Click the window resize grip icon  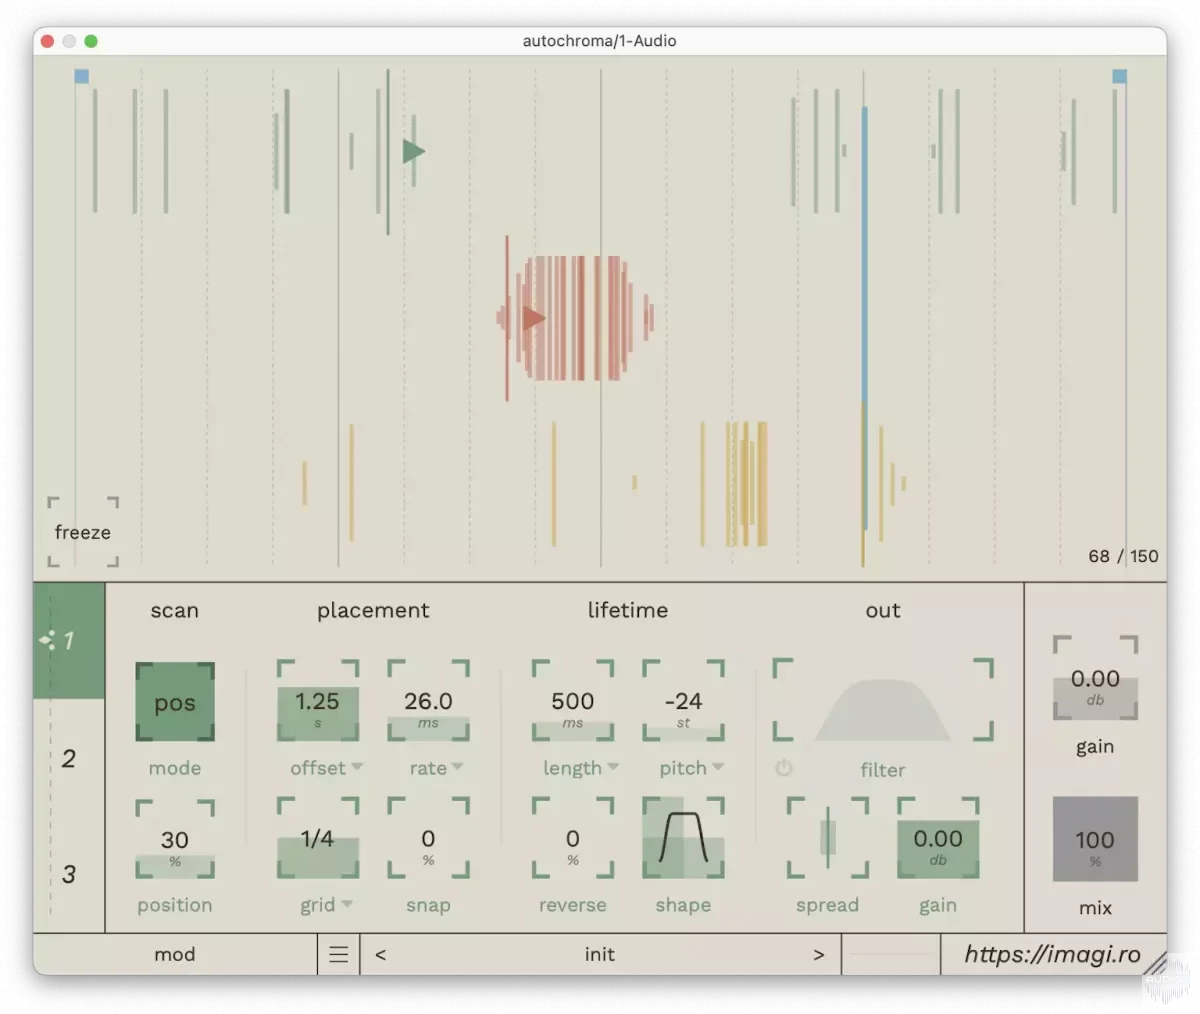coord(1155,963)
